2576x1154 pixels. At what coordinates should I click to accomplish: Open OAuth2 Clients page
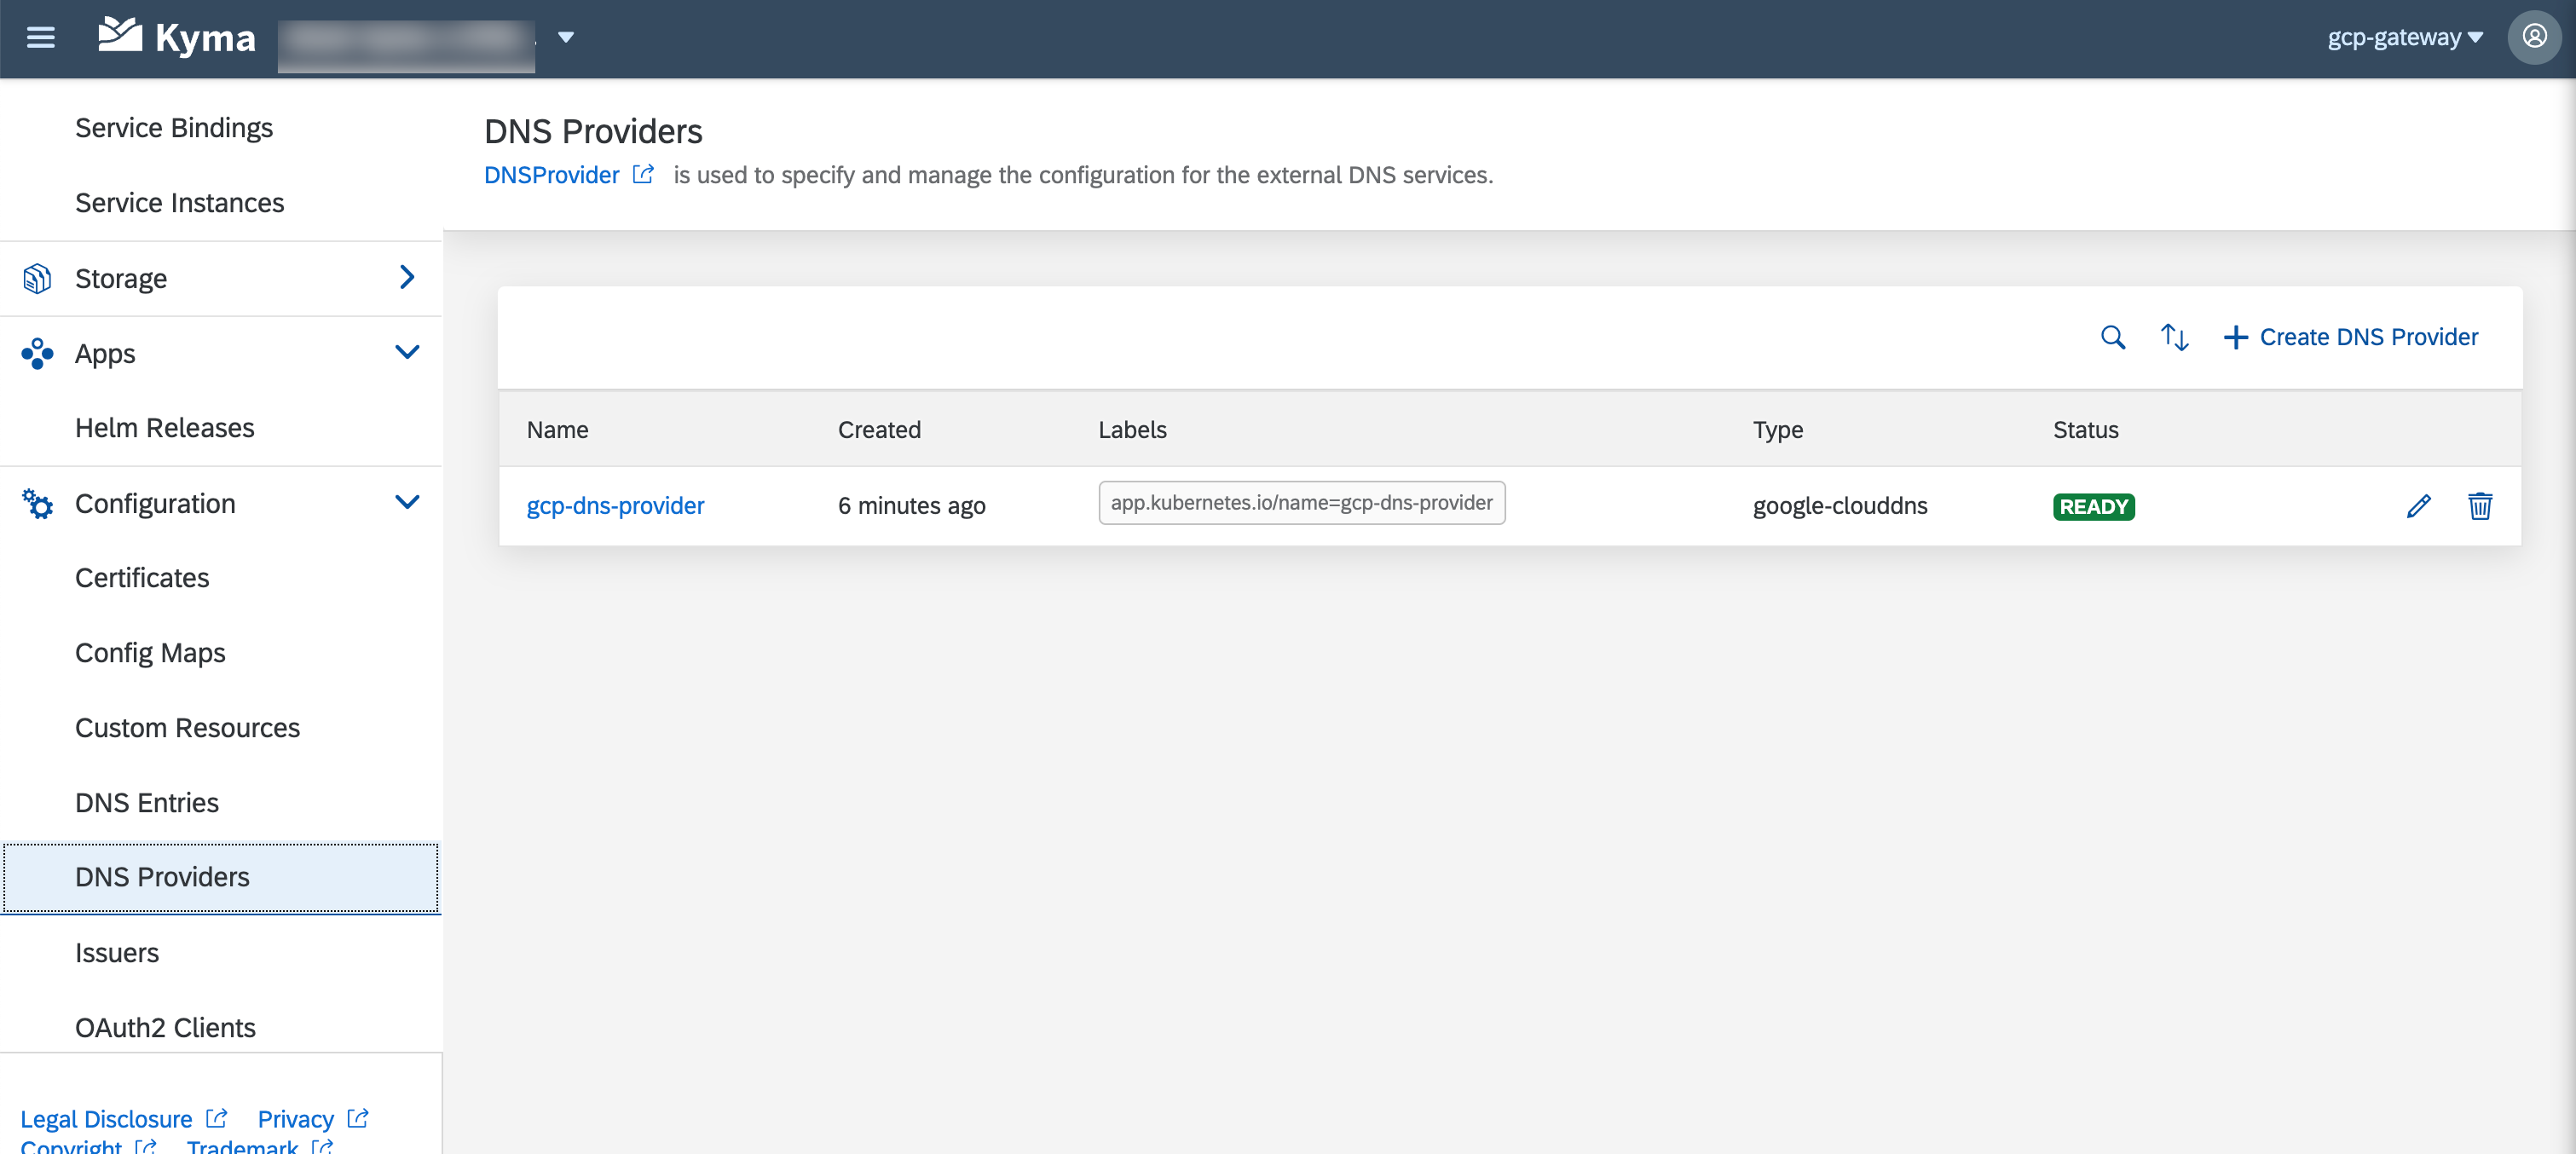pos(165,1028)
